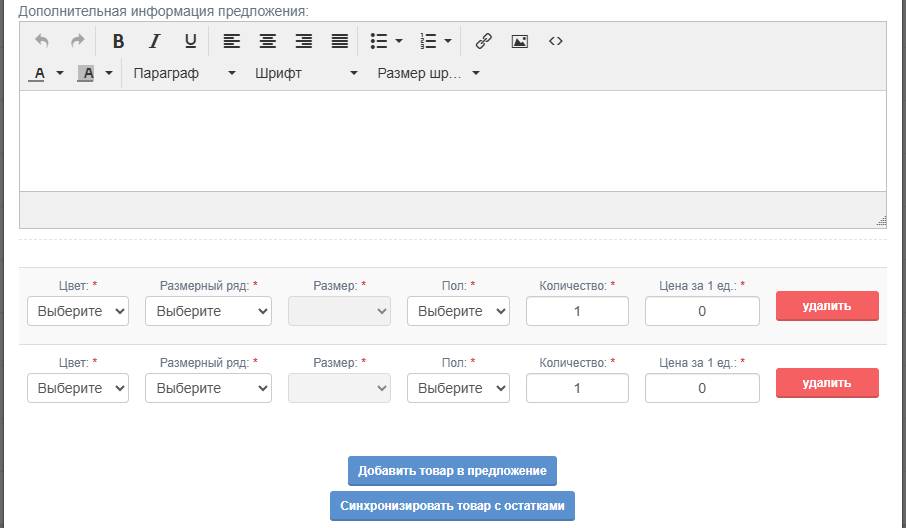Viewport: 906px width, 528px height.
Task: Open background color picker arrow
Action: click(109, 73)
